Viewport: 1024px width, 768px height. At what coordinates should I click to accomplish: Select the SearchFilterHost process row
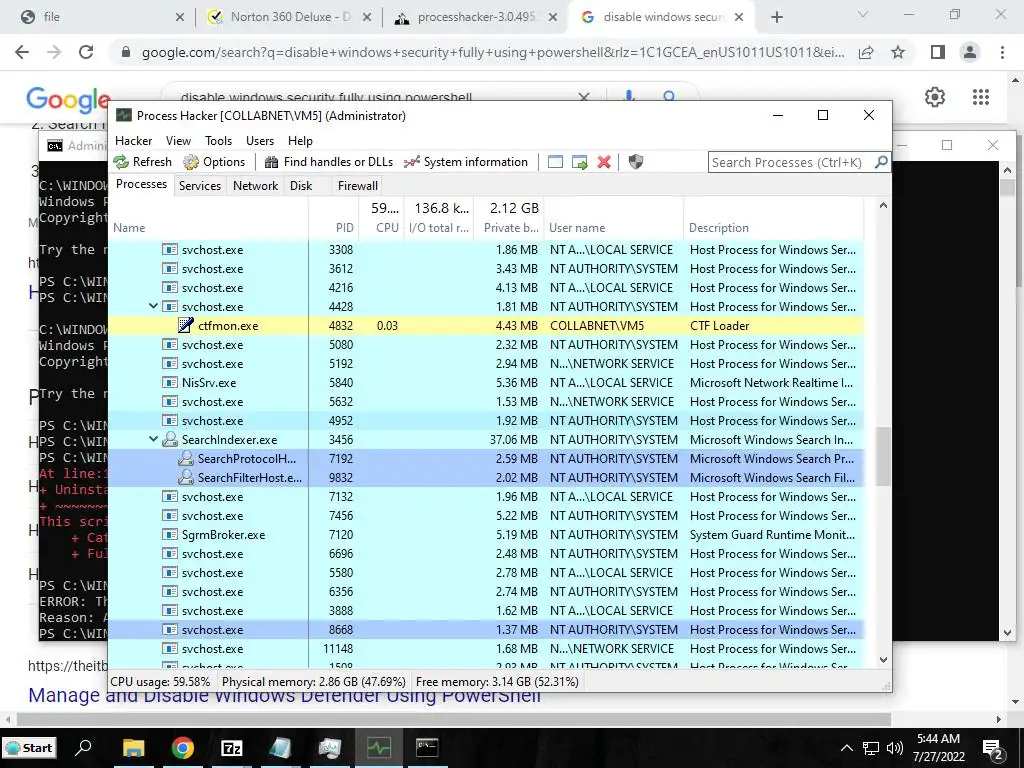[x=486, y=477]
